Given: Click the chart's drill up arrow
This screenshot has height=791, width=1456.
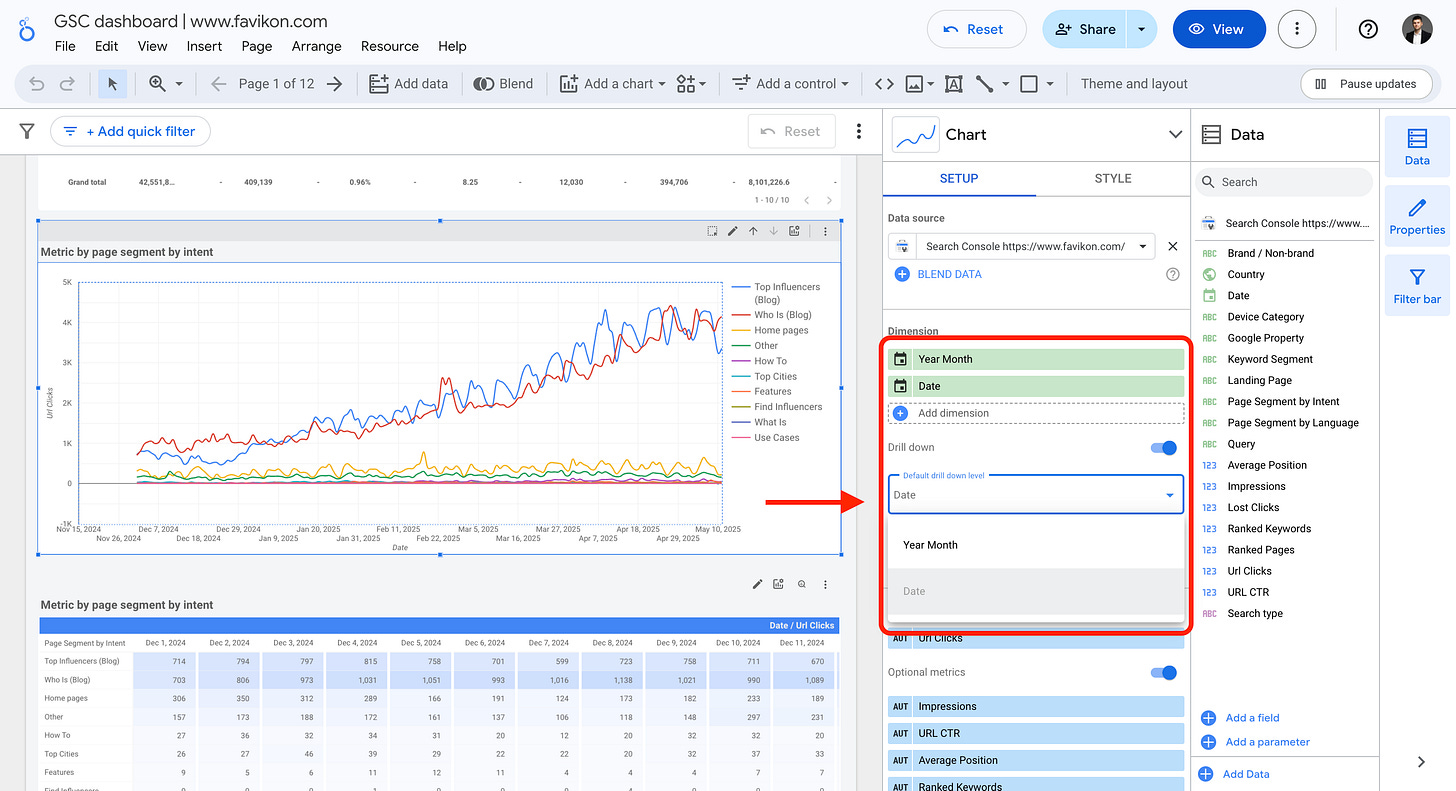Looking at the screenshot, I should pyautogui.click(x=753, y=231).
